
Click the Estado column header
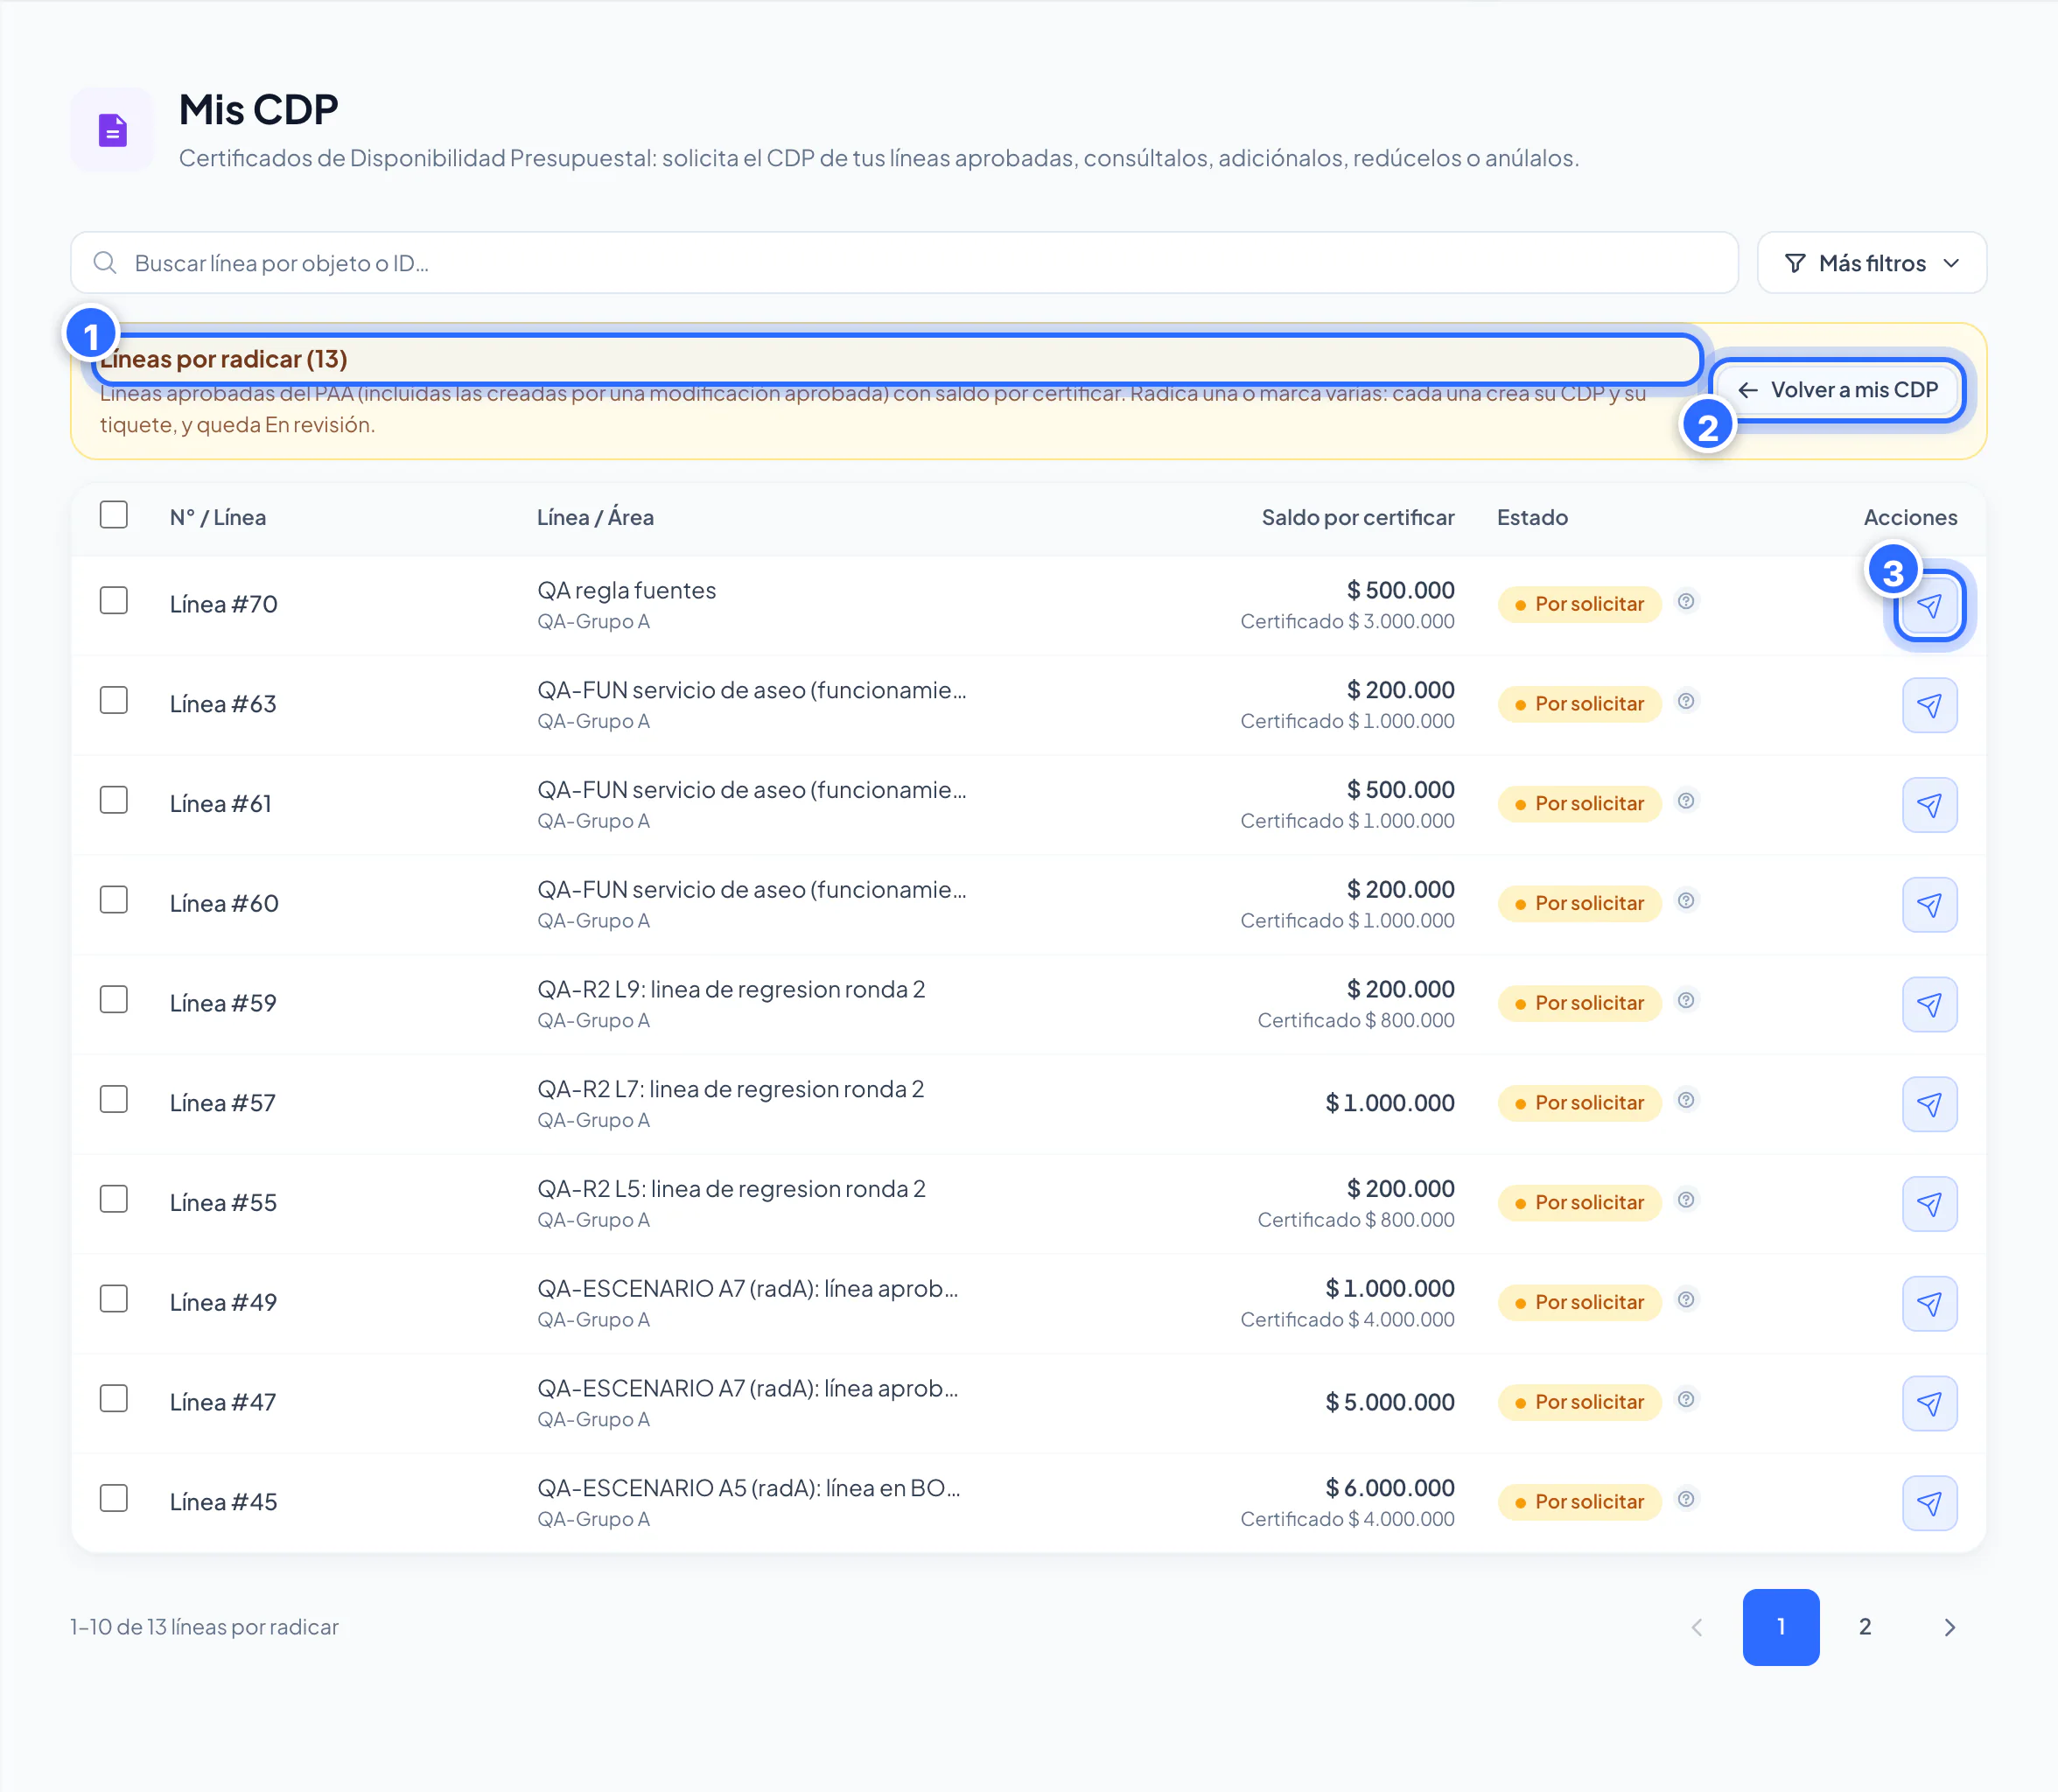click(x=1532, y=517)
